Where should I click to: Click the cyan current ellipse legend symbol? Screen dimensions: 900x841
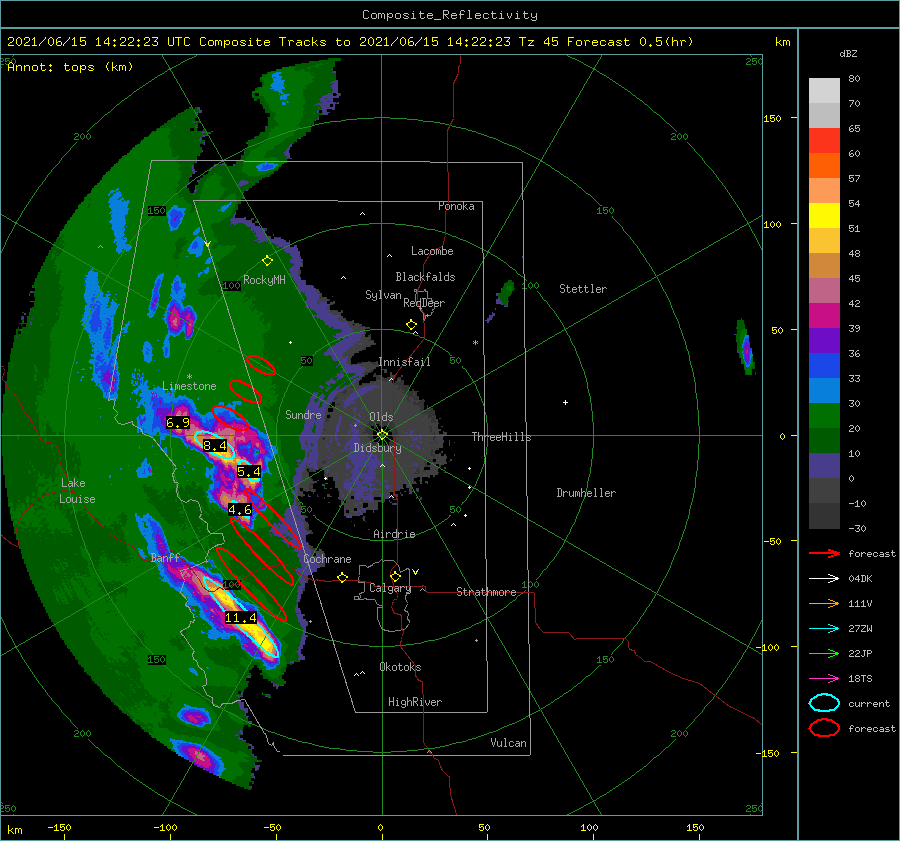[x=824, y=703]
